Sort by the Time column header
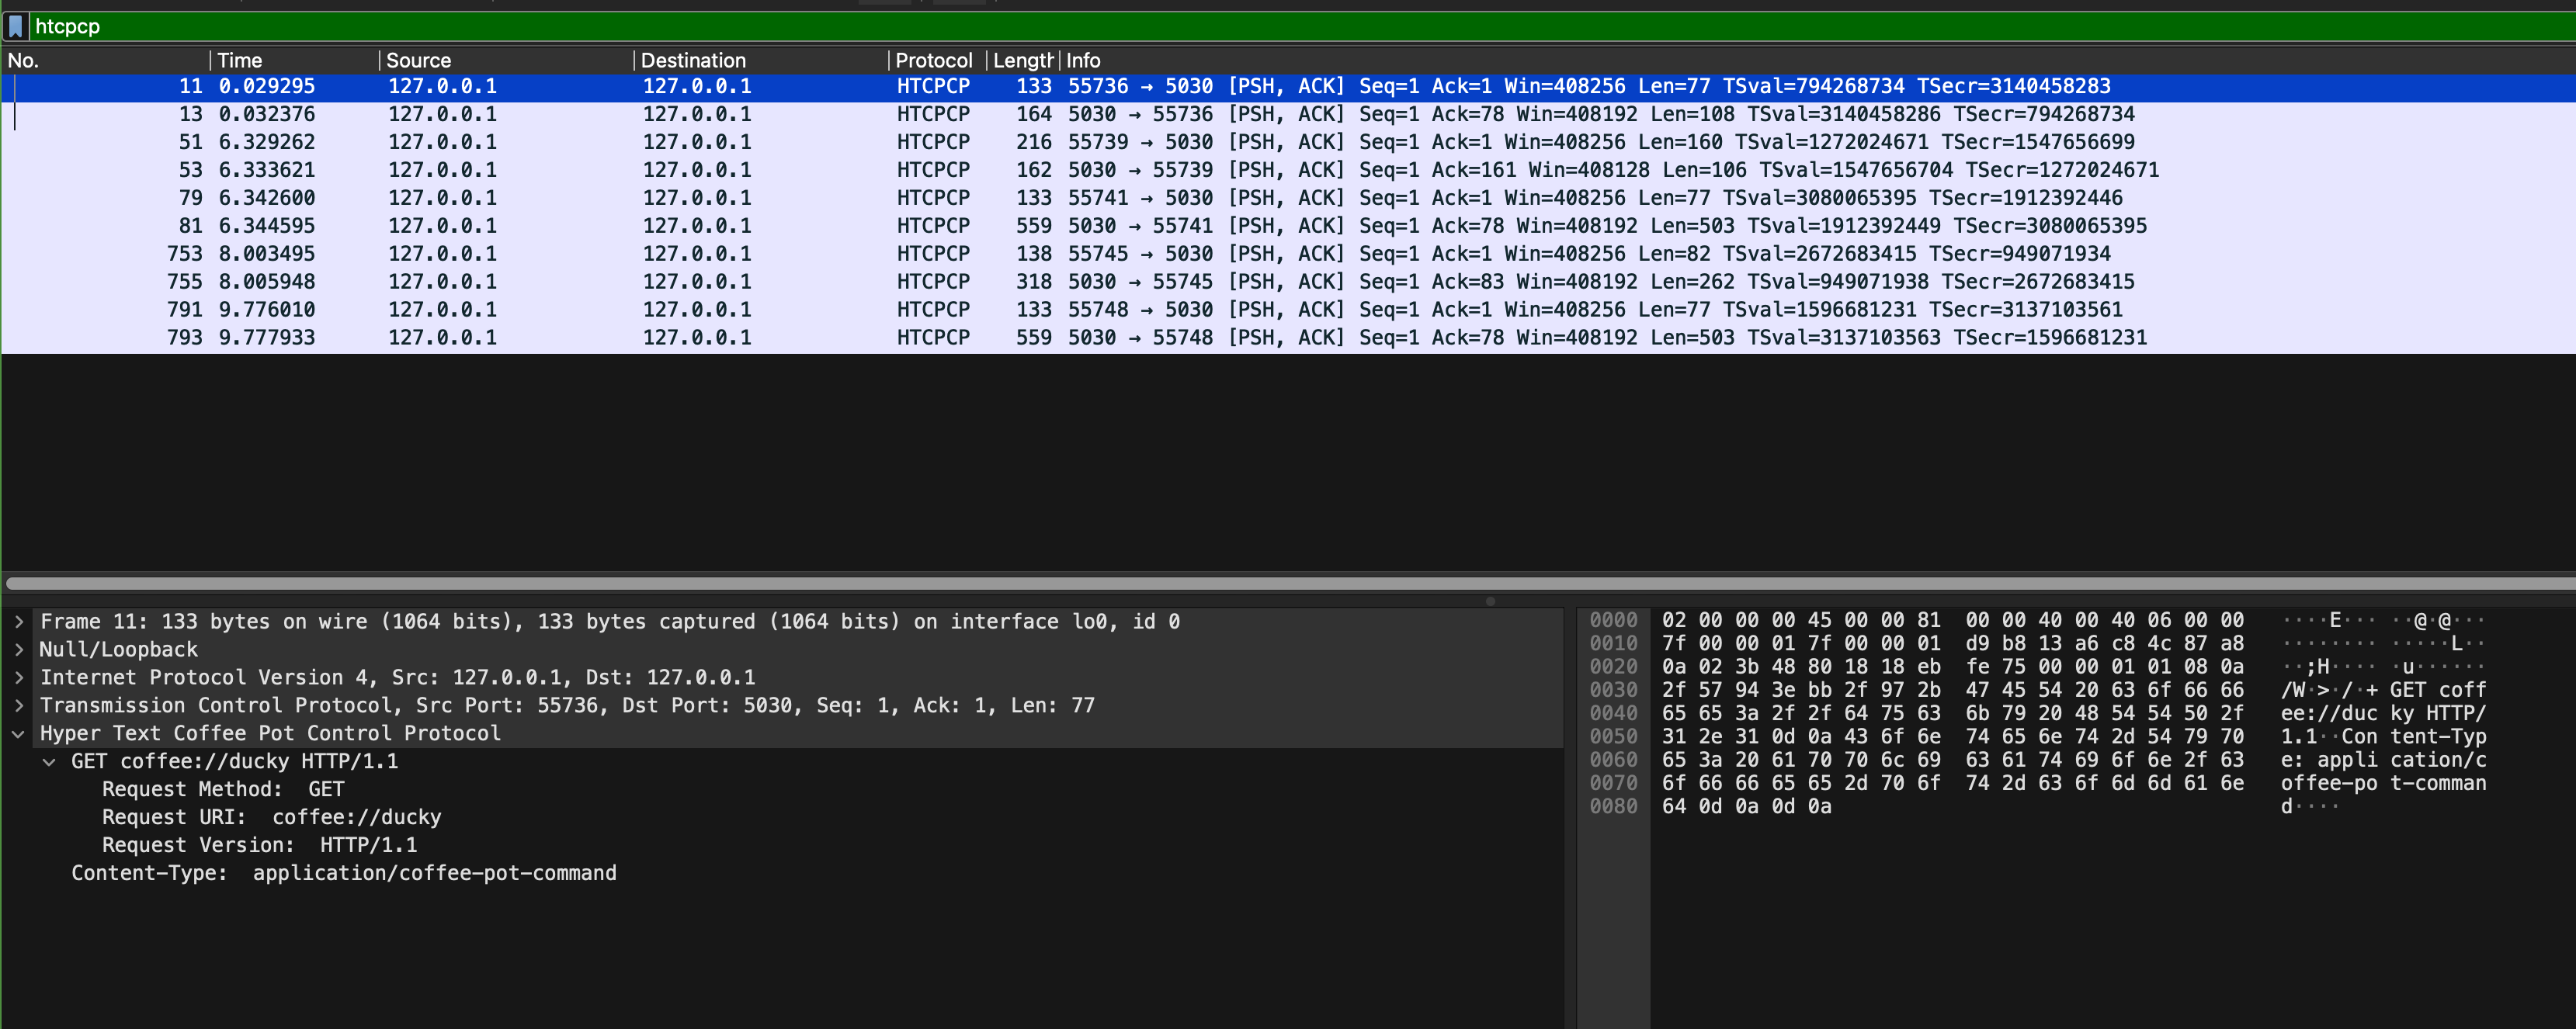This screenshot has width=2576, height=1029. 240,60
